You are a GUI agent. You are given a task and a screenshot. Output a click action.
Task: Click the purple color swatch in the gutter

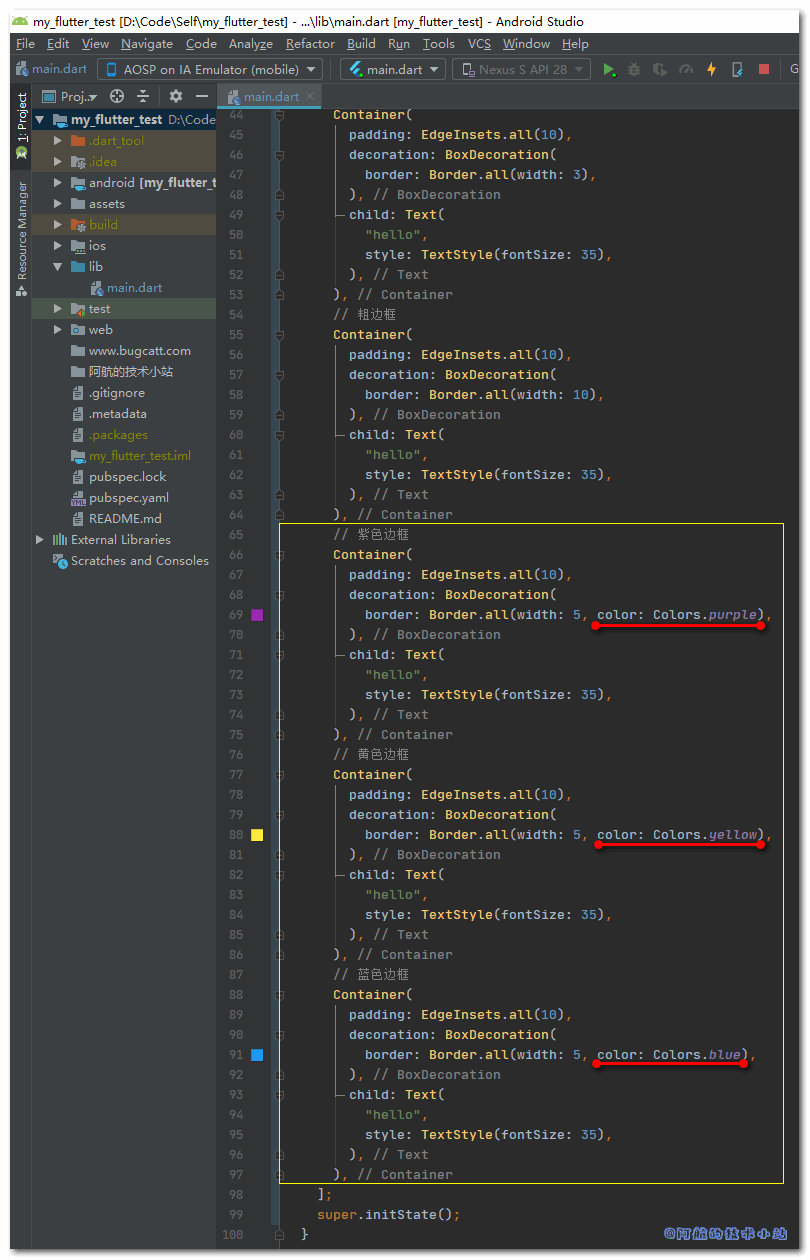pos(257,615)
